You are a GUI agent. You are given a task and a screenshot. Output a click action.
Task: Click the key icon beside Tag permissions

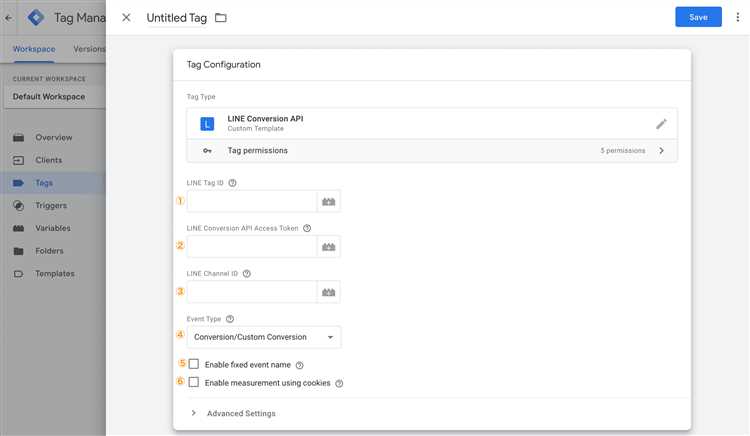pyautogui.click(x=207, y=151)
